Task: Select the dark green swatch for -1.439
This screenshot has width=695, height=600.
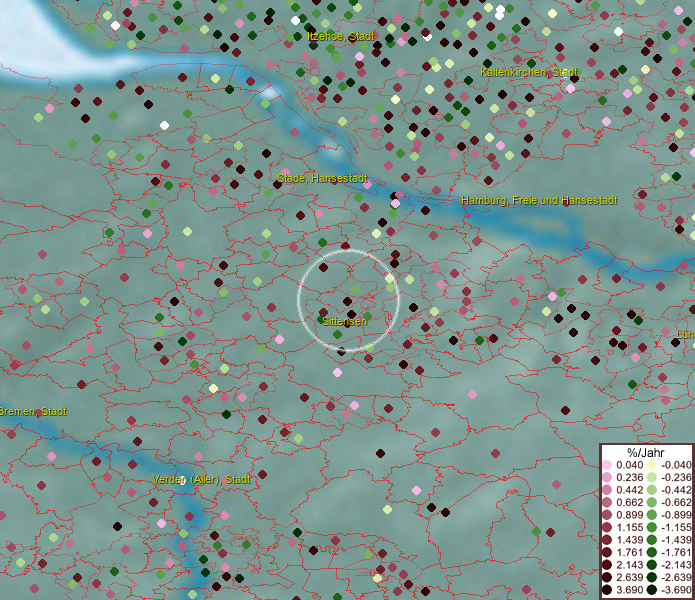Action: [x=652, y=540]
